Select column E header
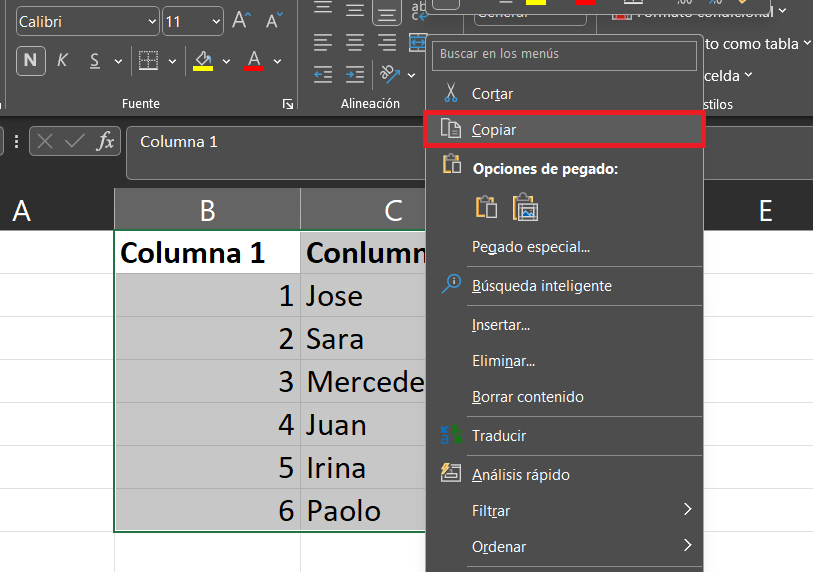The image size is (813, 572). (765, 210)
